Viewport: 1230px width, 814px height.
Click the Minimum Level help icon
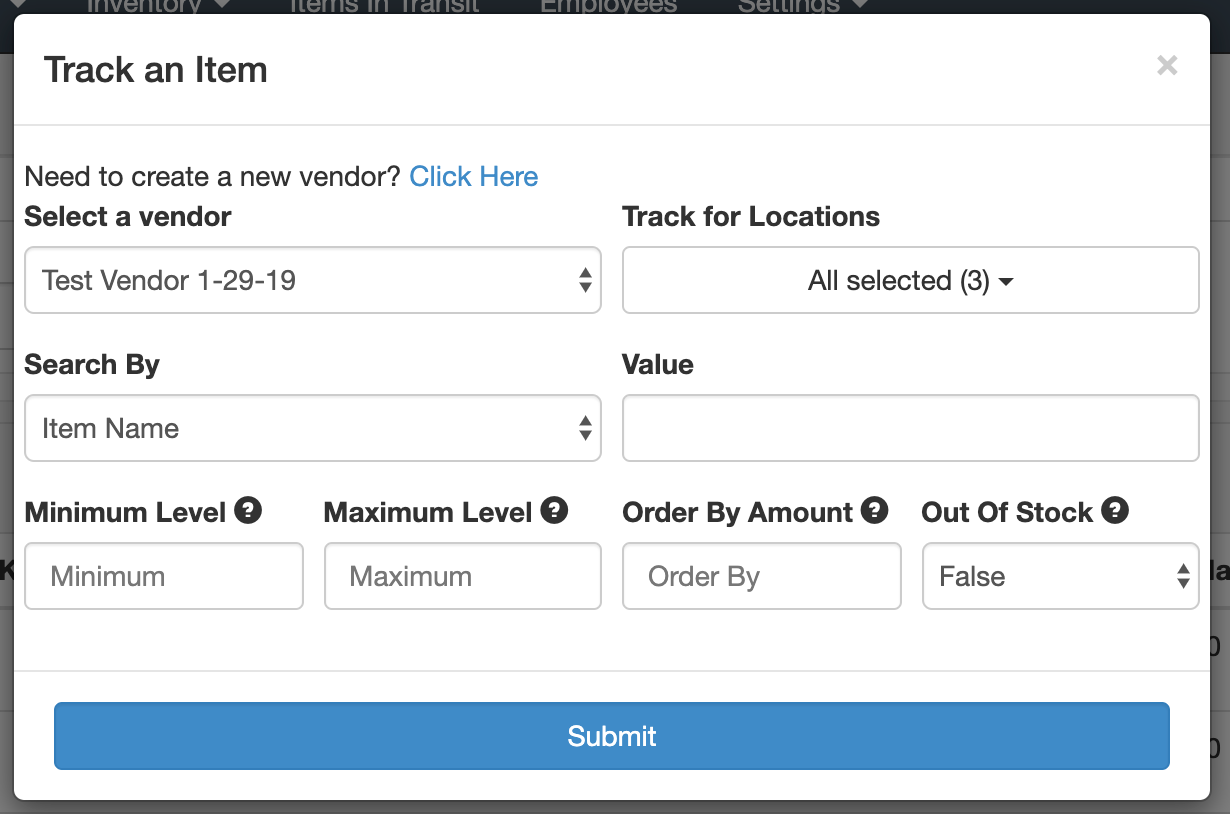click(248, 511)
